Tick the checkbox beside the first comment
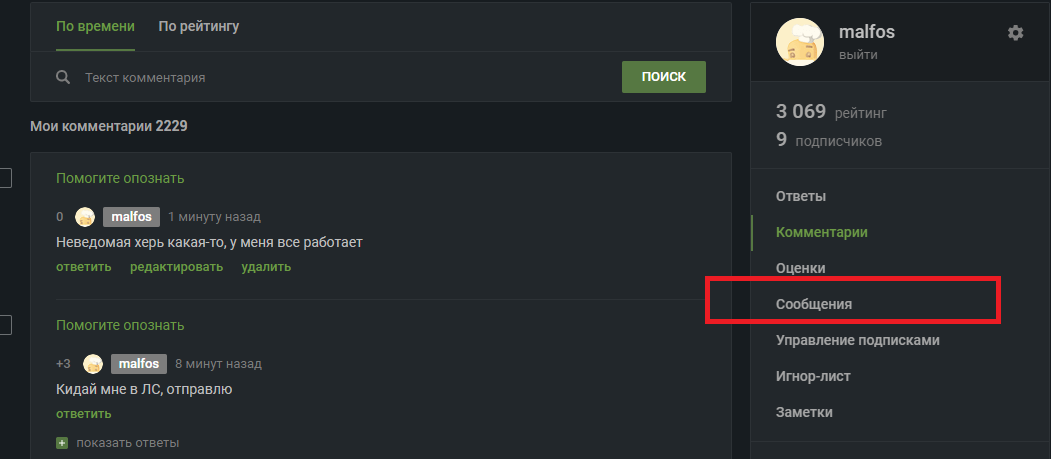 click(x=5, y=178)
